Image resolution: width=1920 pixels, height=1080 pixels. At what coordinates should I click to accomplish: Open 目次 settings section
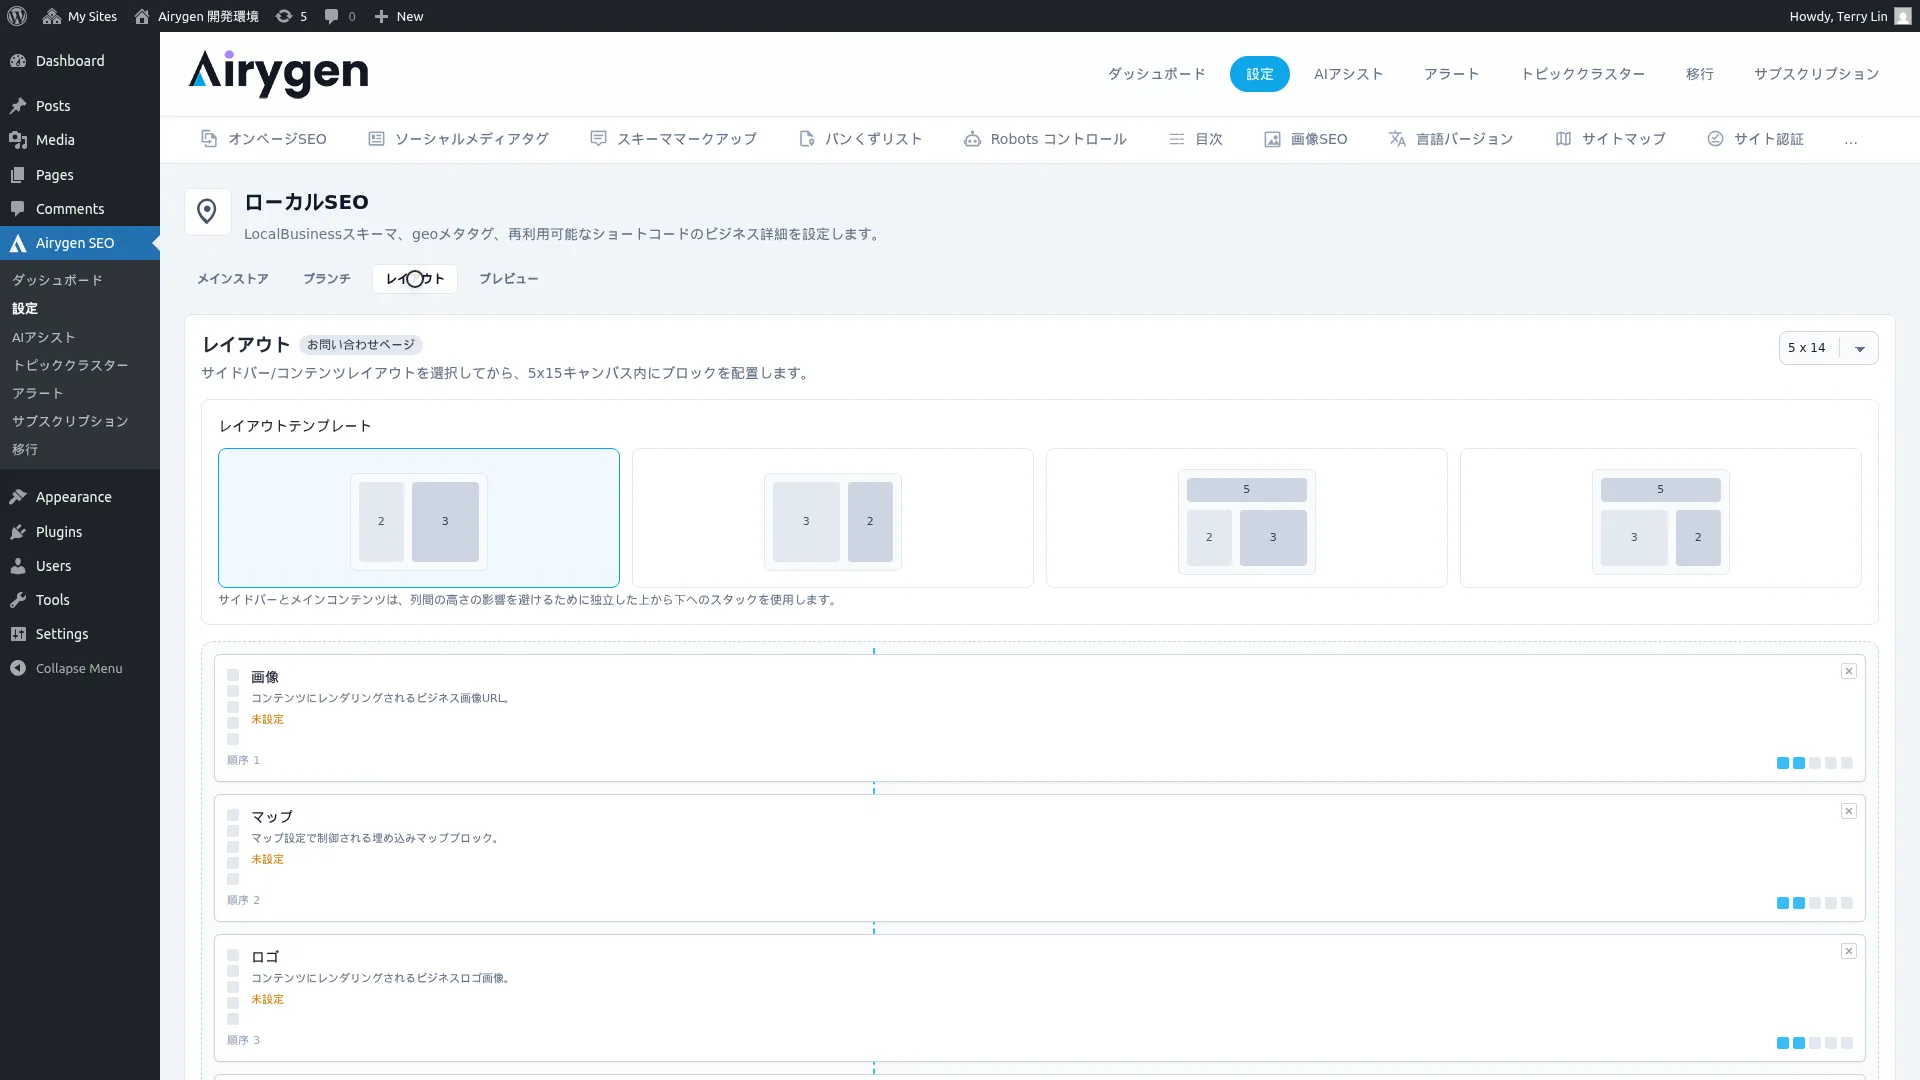(1196, 139)
